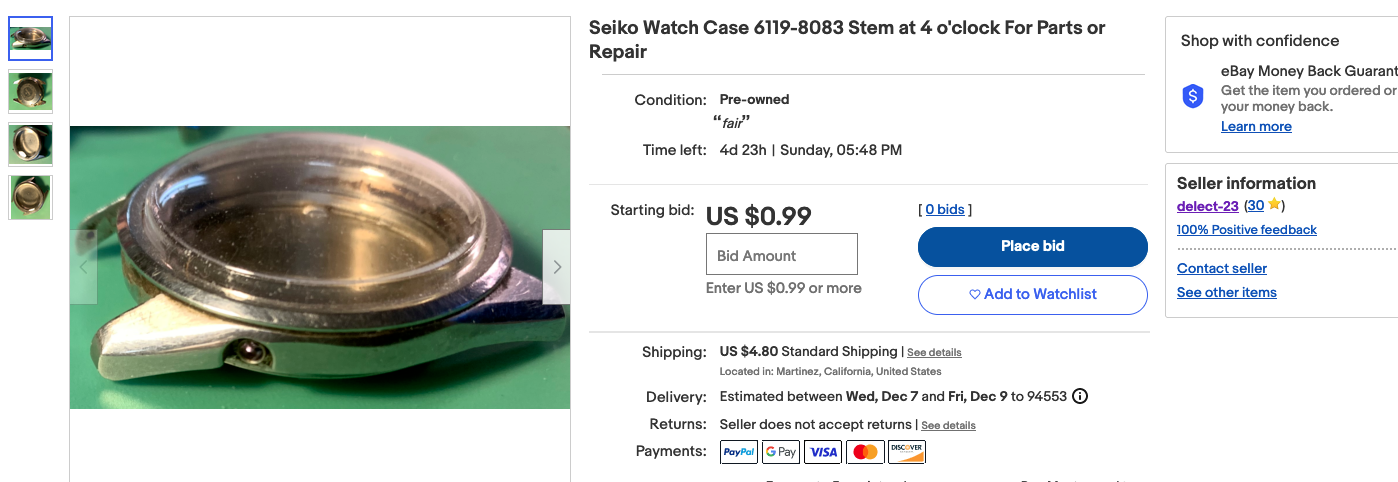Select the first watch case thumbnail
1398x482 pixels.
30,39
